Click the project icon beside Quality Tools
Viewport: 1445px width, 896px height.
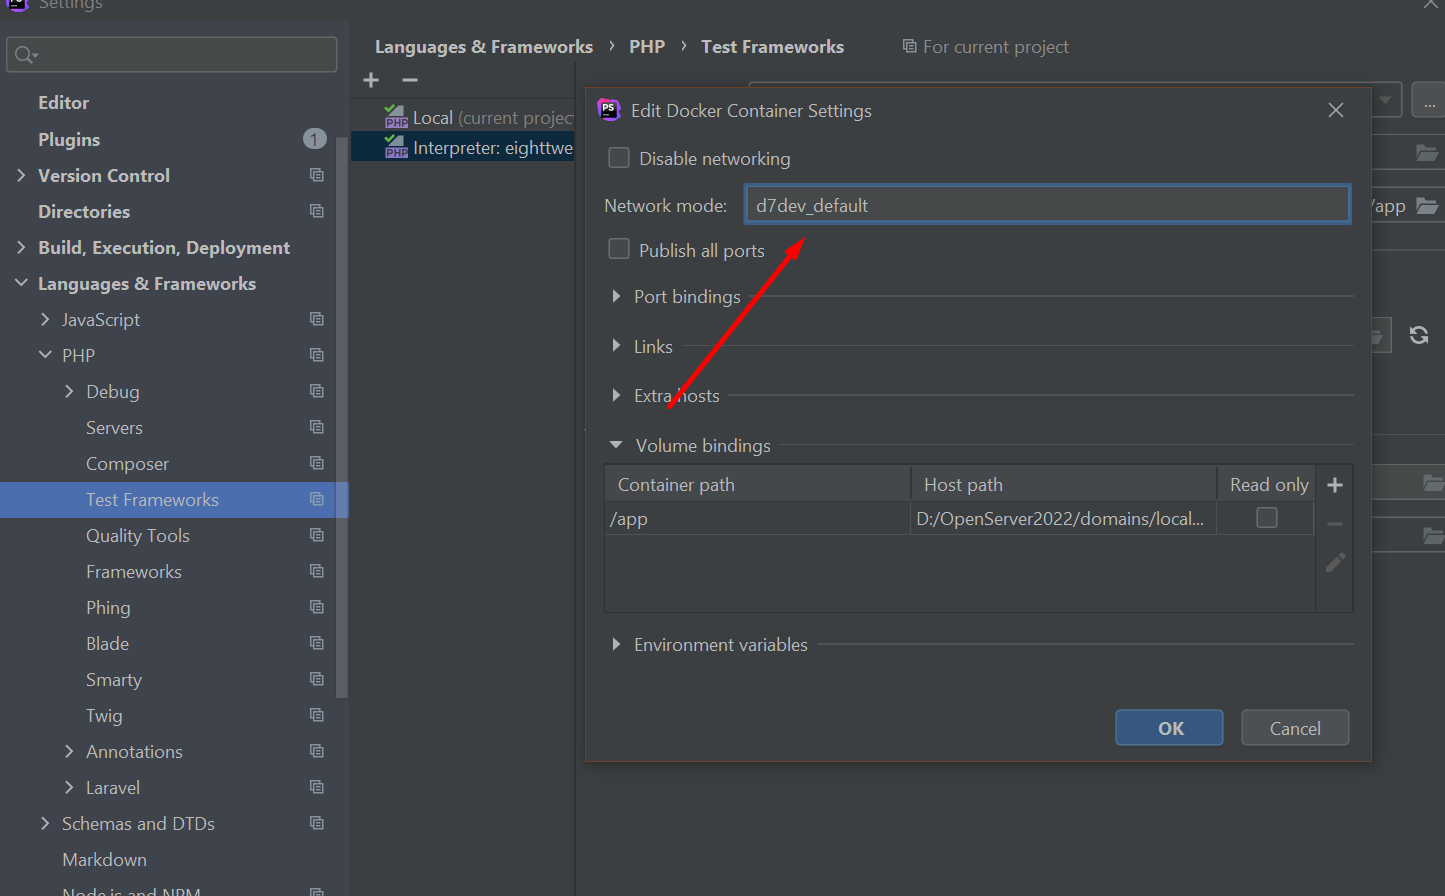pyautogui.click(x=317, y=535)
